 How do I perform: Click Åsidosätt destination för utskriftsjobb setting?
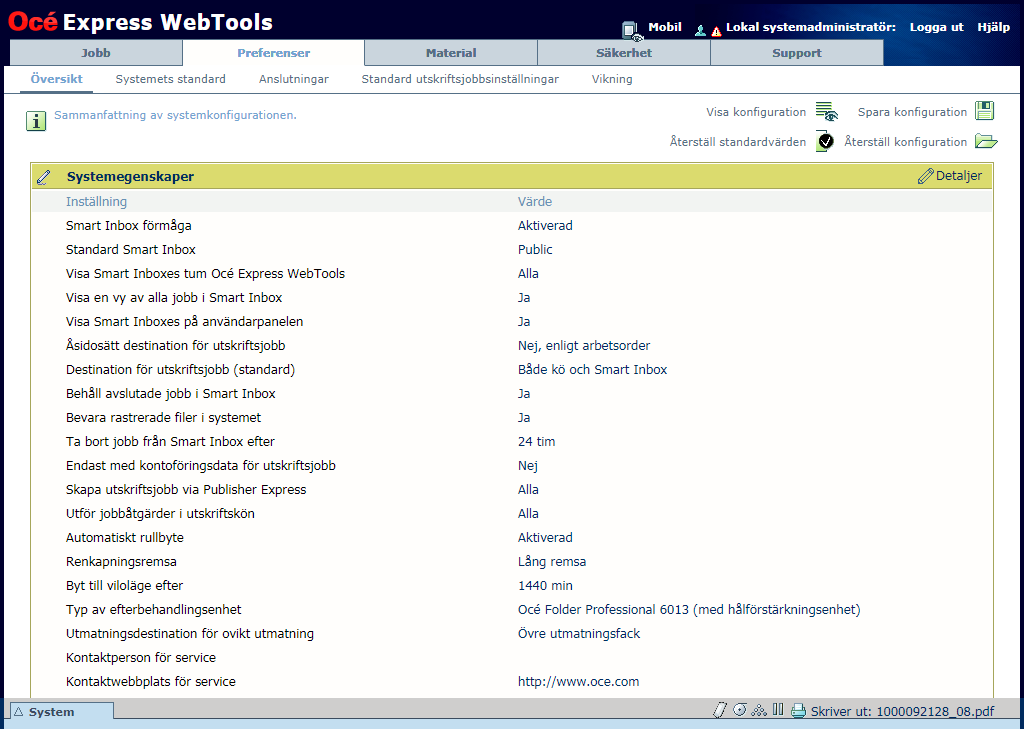(176, 346)
